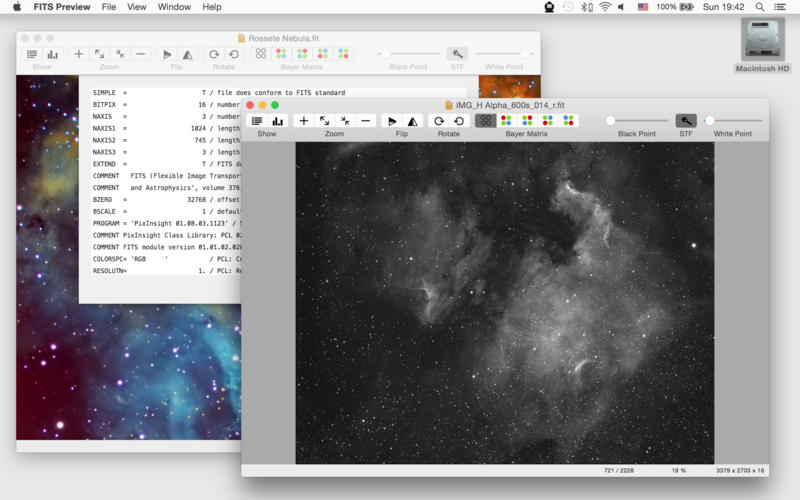Click the Sun 19:42 clock
This screenshot has height=500, width=800.
(723, 7)
